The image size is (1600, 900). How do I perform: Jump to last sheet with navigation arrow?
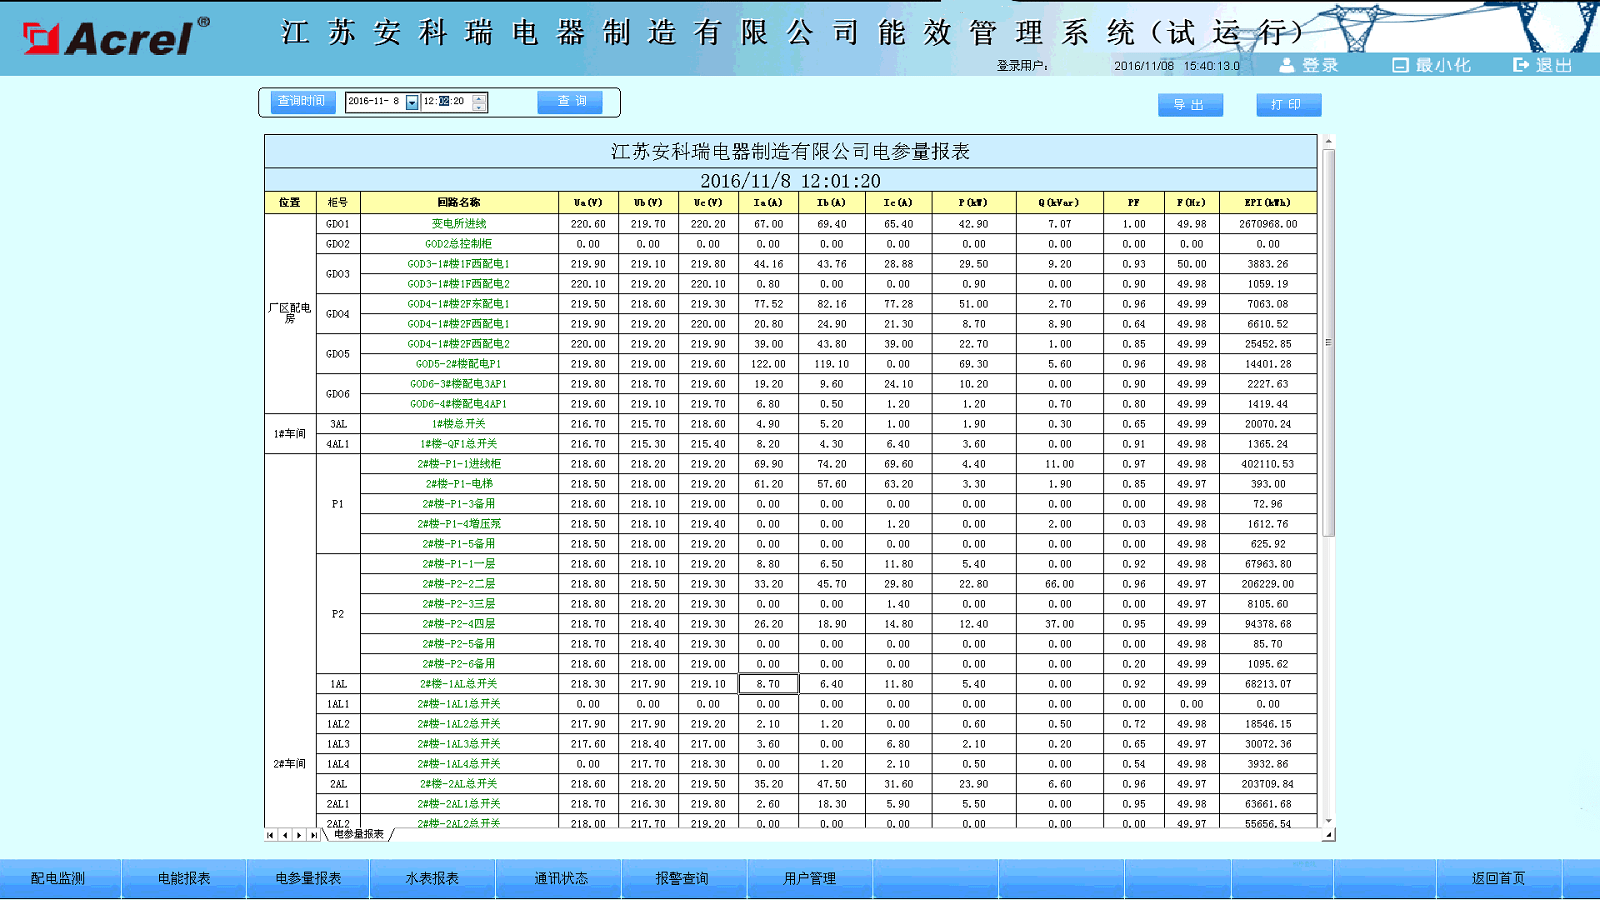coord(313,835)
